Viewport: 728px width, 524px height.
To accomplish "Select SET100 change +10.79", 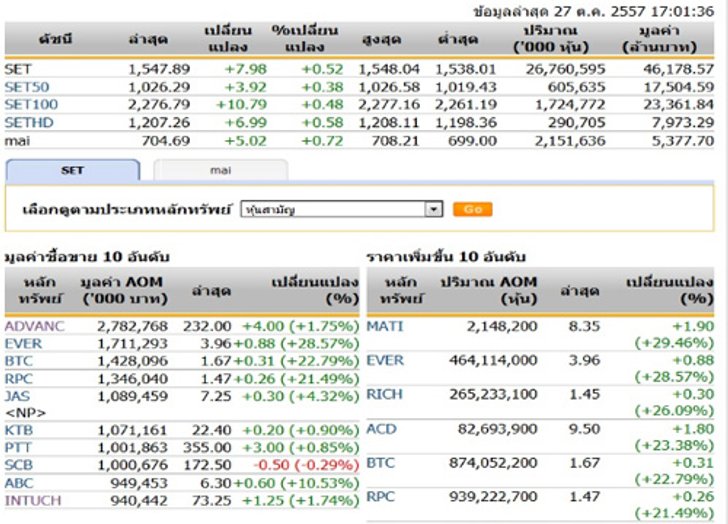I will tap(241, 104).
